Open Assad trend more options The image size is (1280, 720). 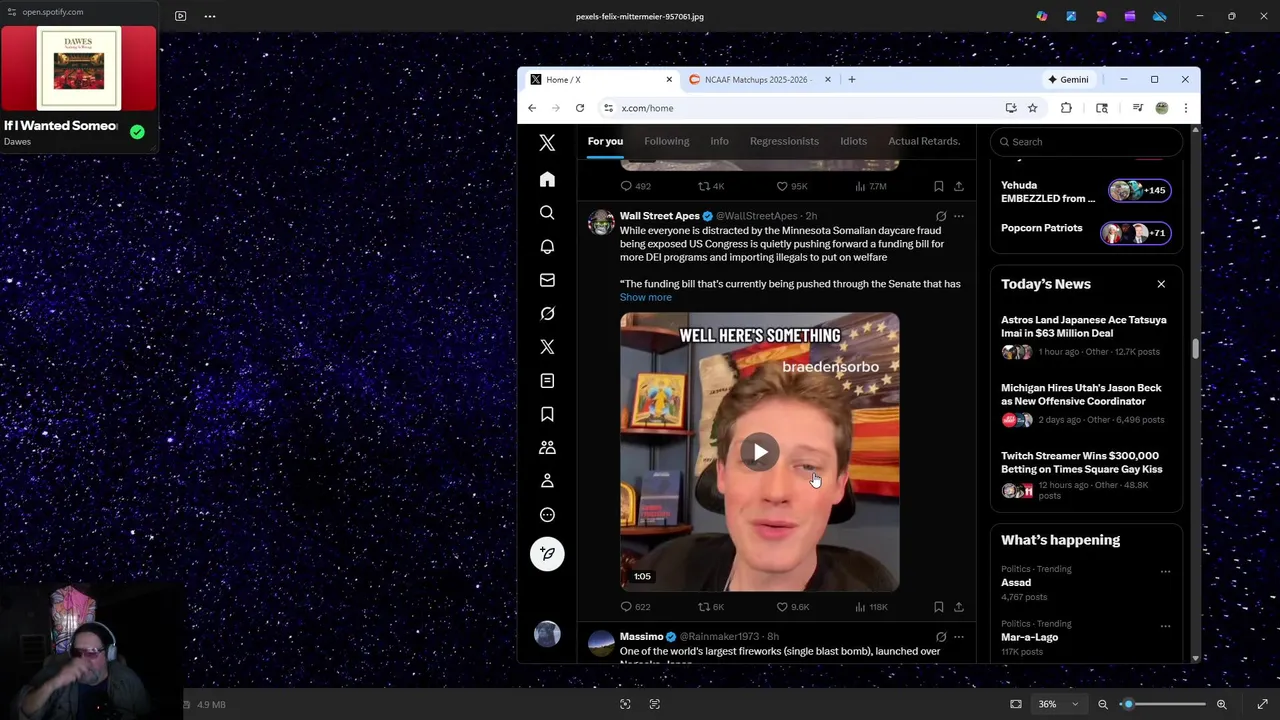coord(1165,572)
